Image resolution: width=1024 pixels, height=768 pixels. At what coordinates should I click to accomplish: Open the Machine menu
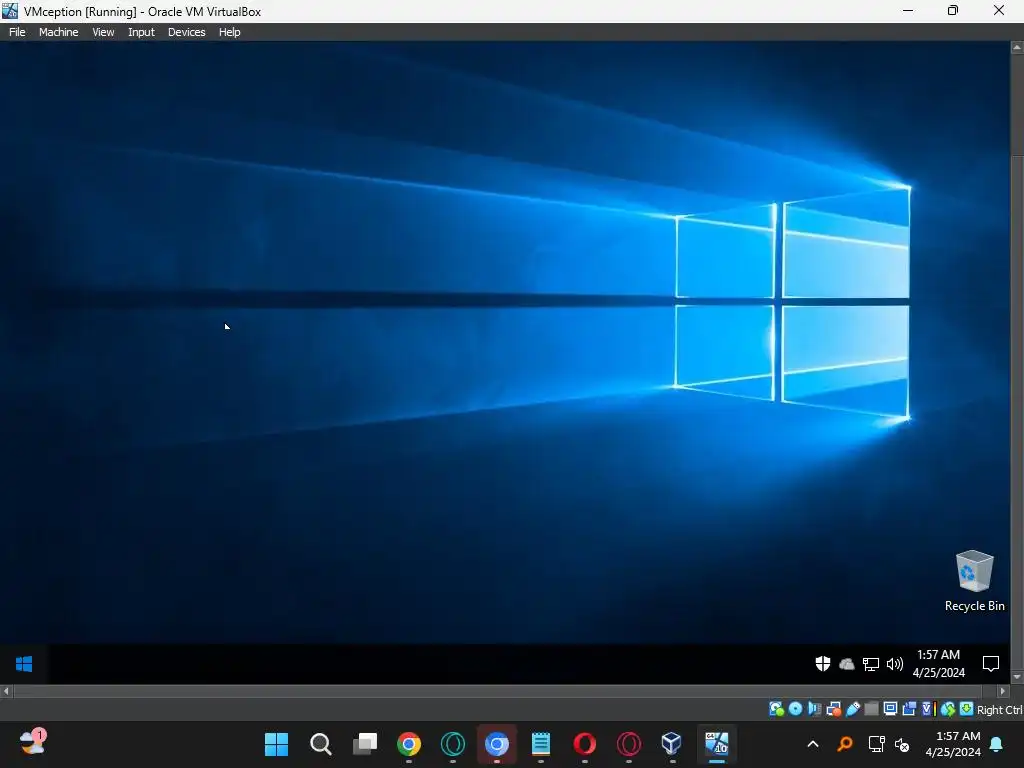coord(58,32)
